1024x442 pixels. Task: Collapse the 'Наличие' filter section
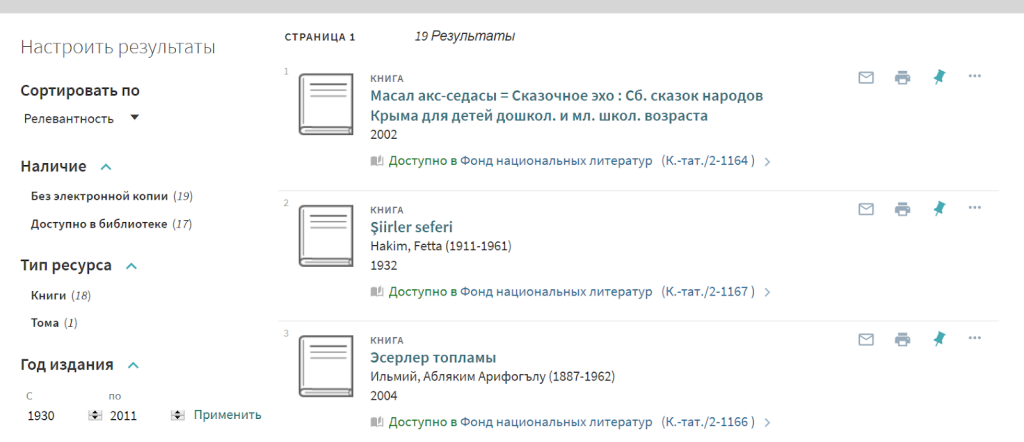pos(106,167)
